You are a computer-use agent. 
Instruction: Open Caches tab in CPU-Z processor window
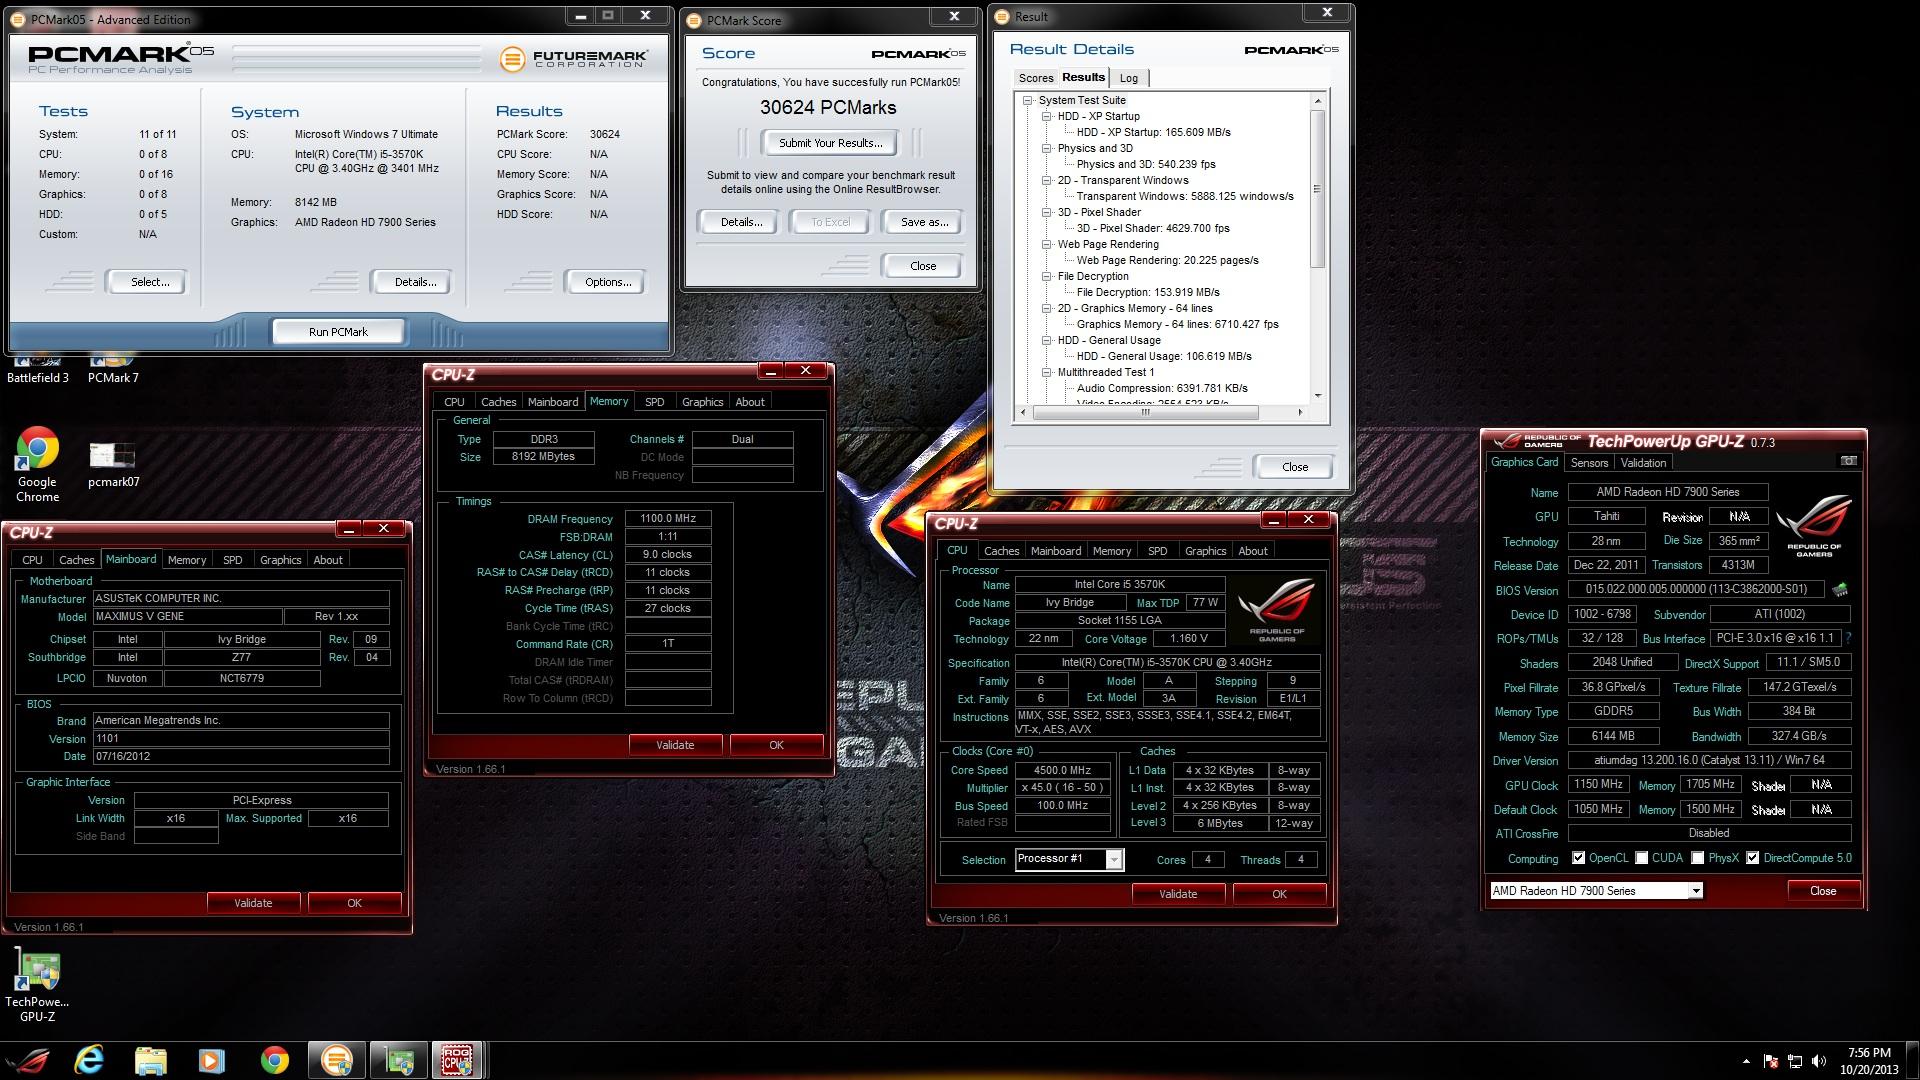(1001, 551)
